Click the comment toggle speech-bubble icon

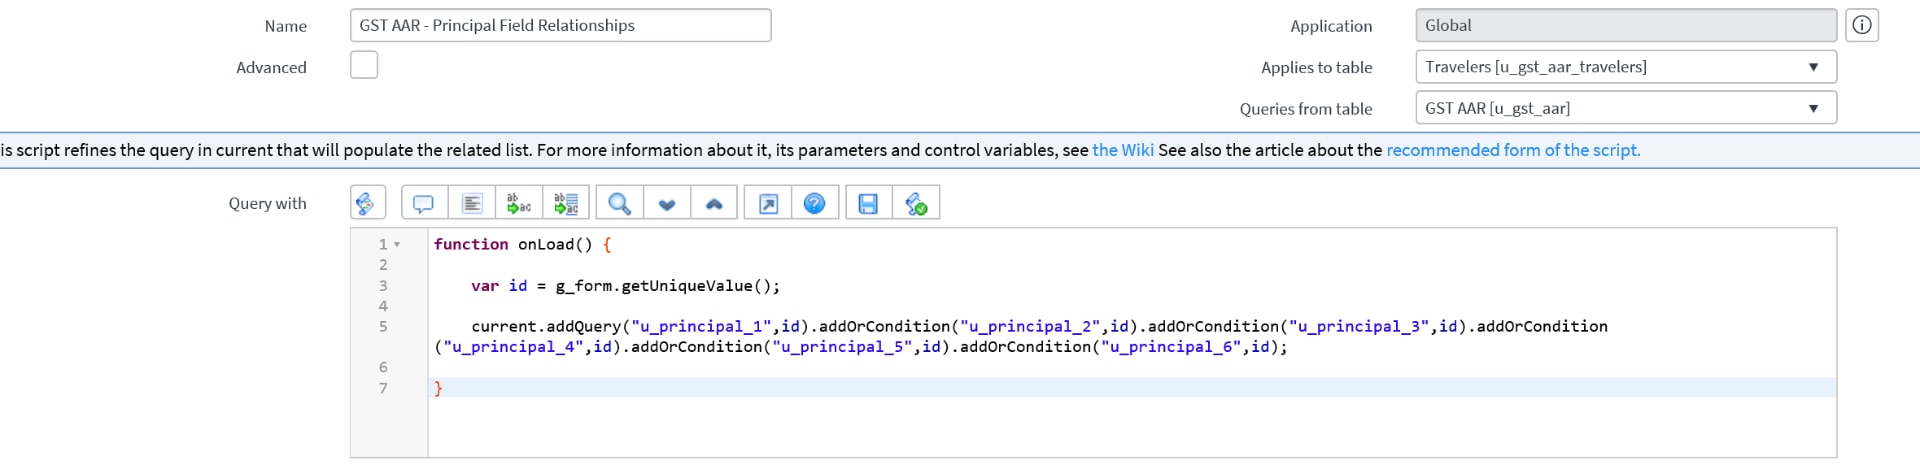tap(424, 203)
